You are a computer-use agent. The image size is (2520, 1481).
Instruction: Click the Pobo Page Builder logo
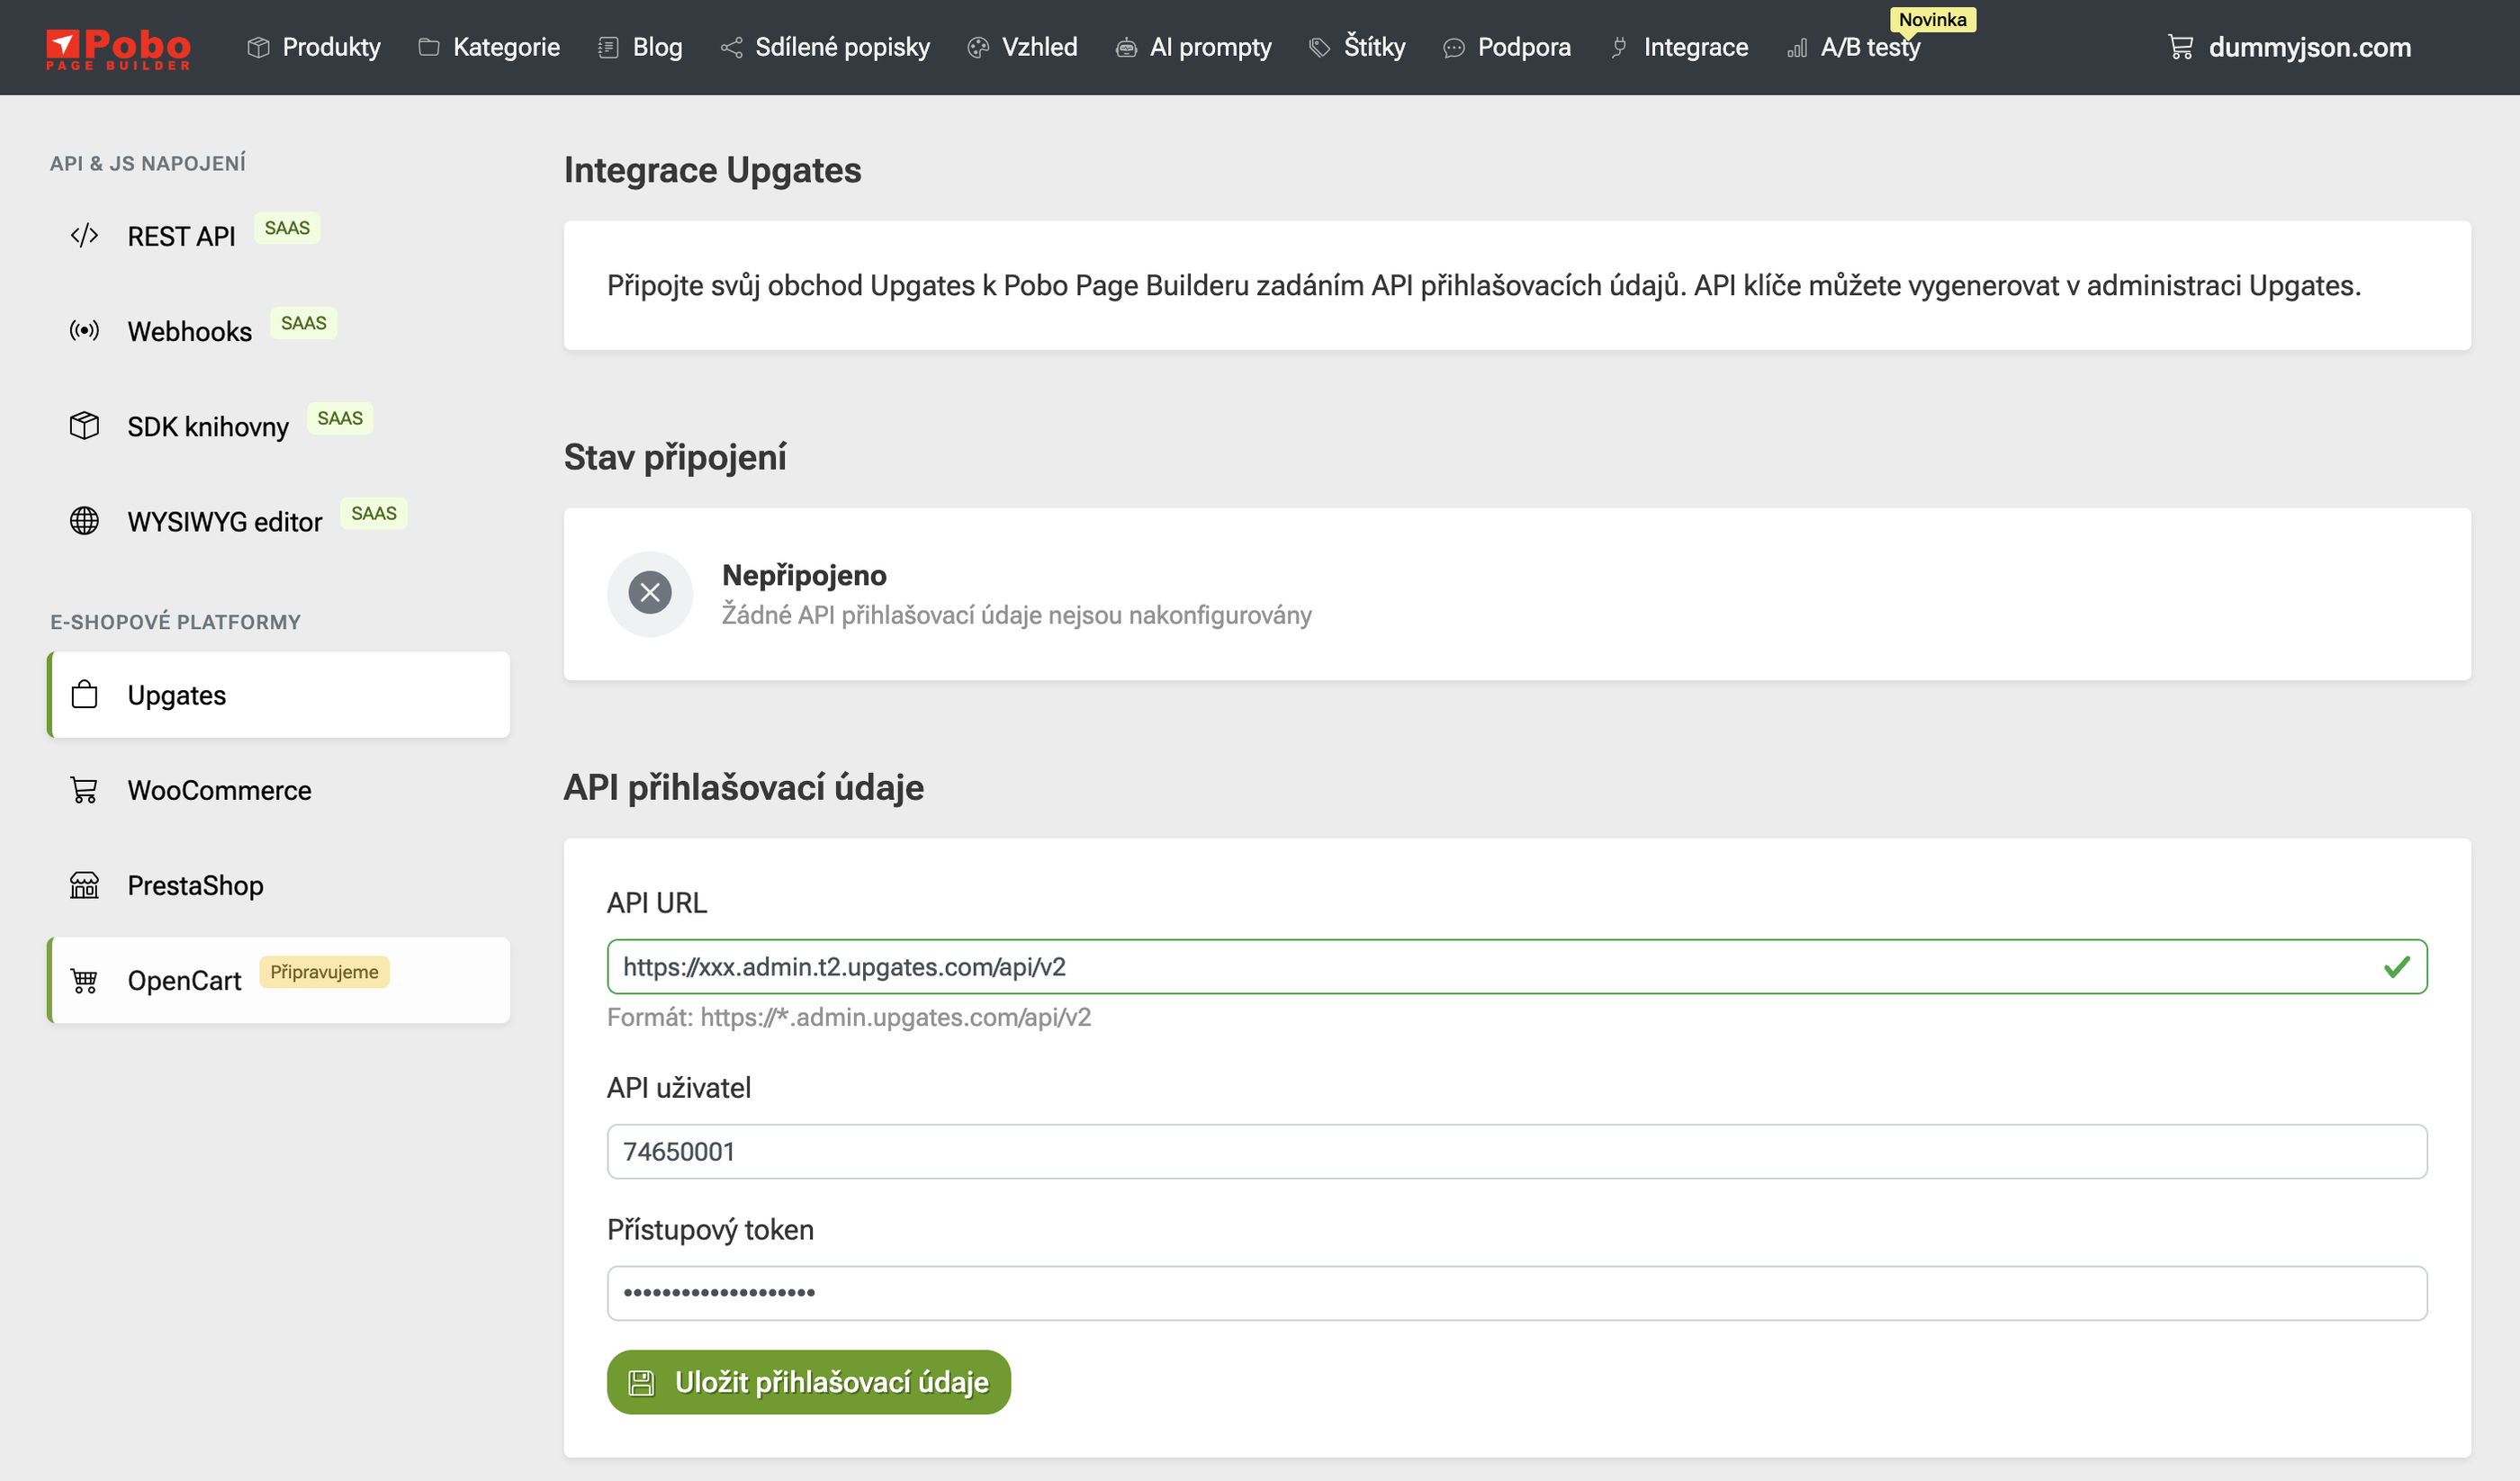pyautogui.click(x=118, y=48)
